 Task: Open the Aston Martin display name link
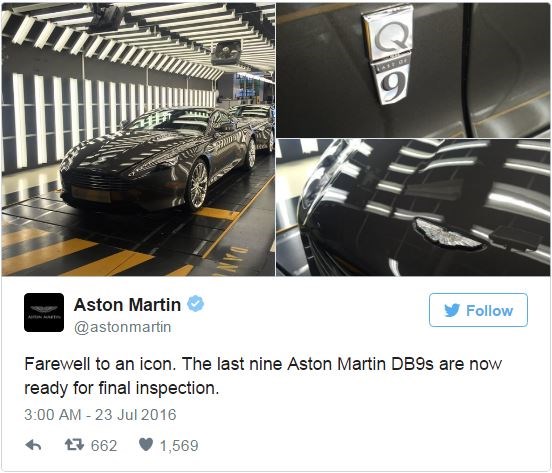pos(127,304)
